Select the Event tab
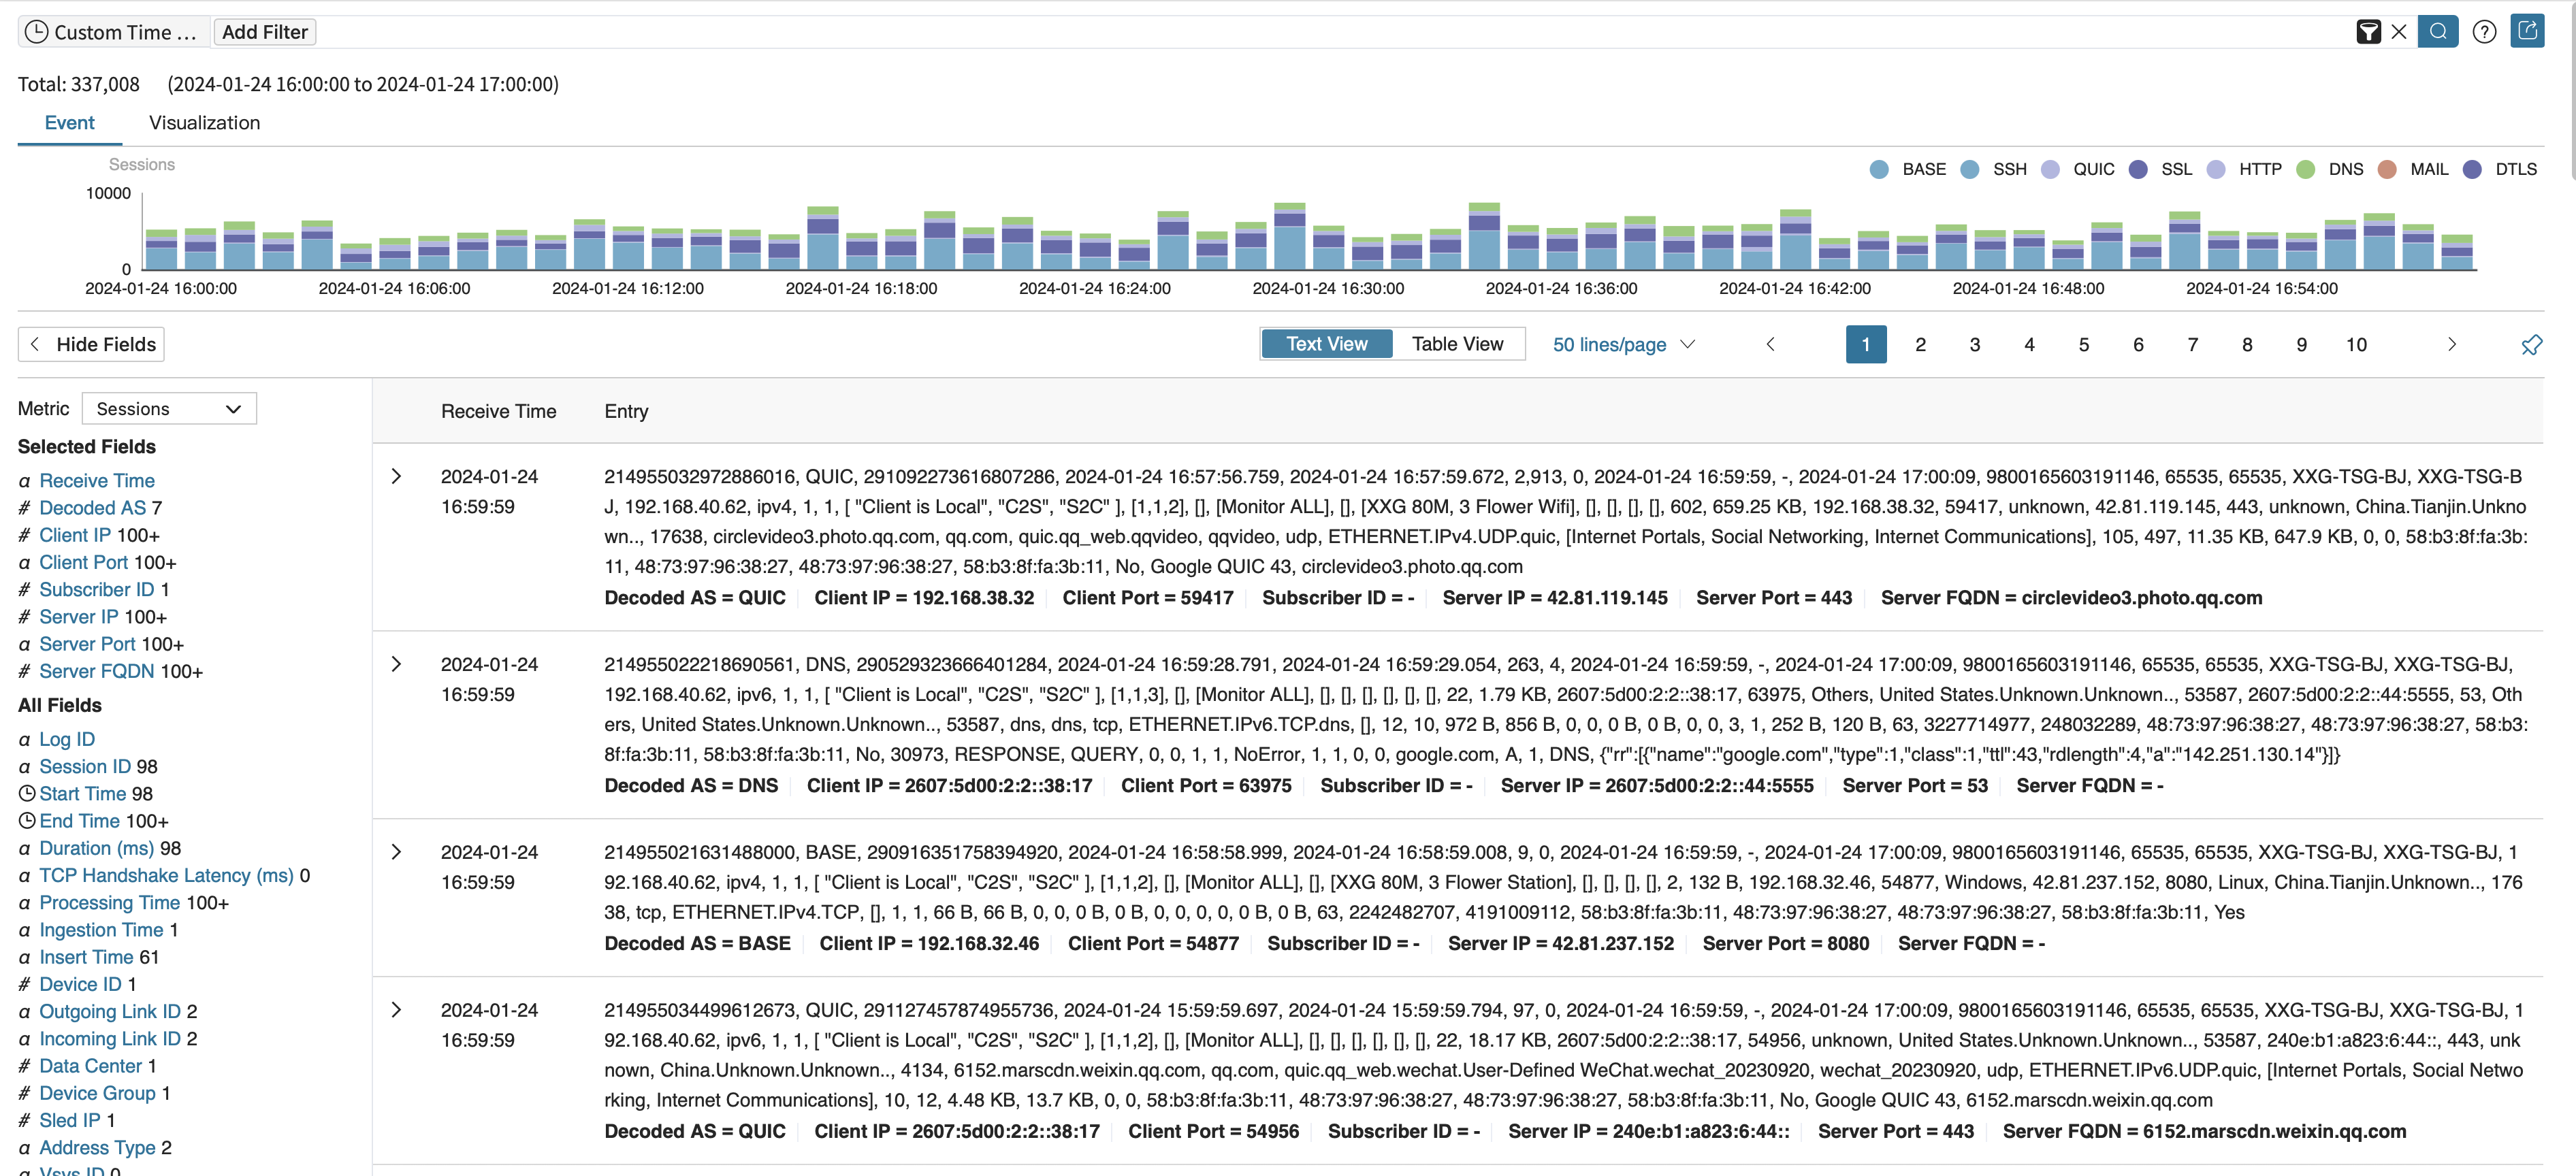Viewport: 2576px width, 1176px height. (x=69, y=123)
